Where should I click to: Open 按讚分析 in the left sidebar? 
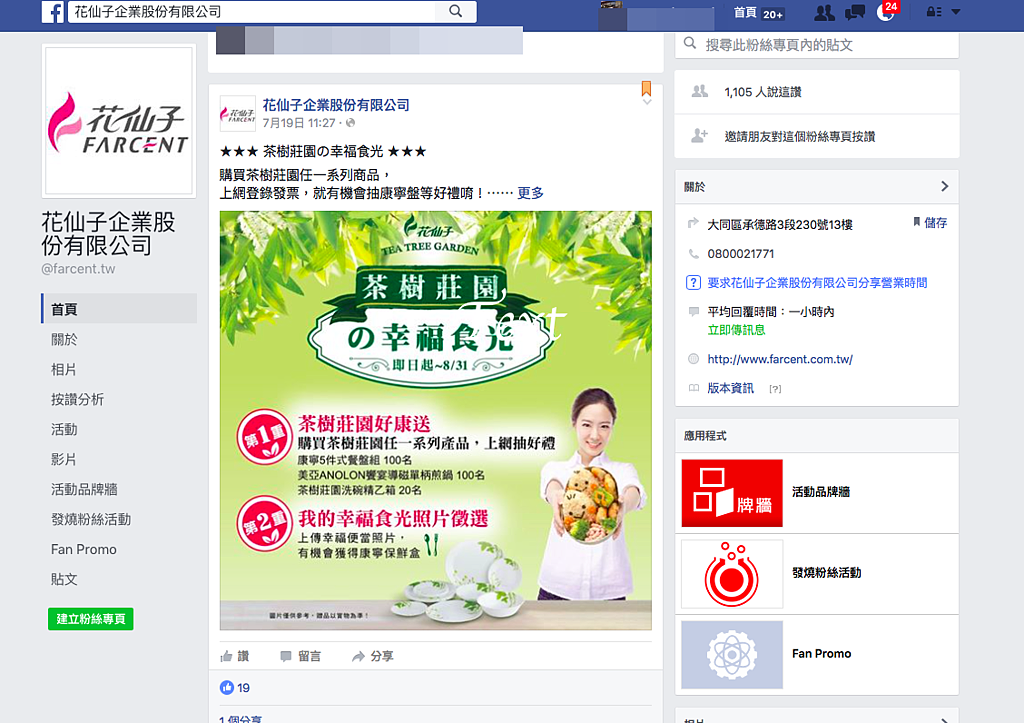(x=78, y=400)
